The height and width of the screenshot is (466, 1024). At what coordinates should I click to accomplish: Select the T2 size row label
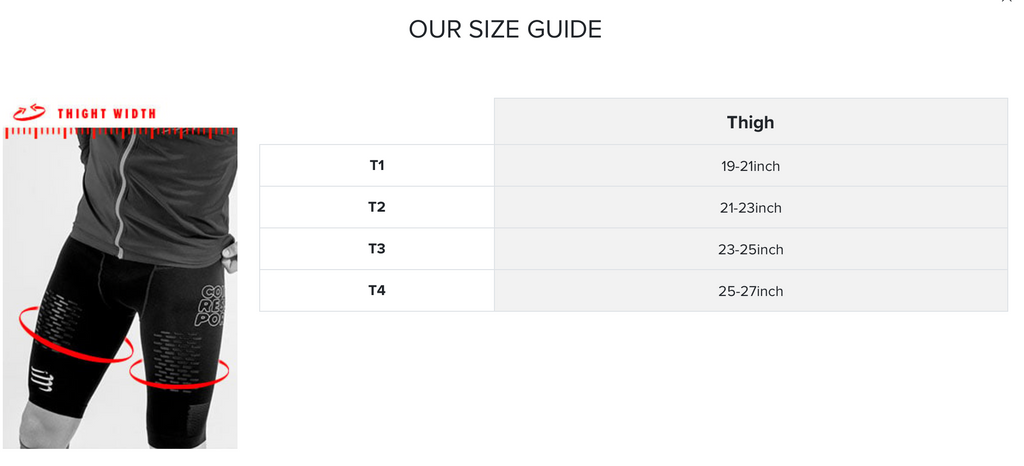coord(377,207)
